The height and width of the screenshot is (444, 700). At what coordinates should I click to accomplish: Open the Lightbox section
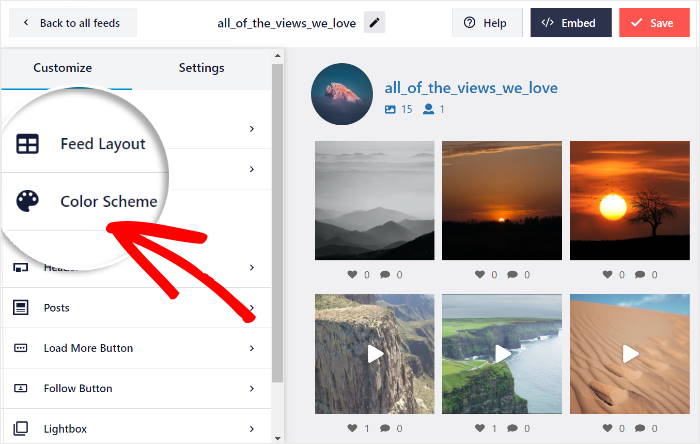click(136, 428)
